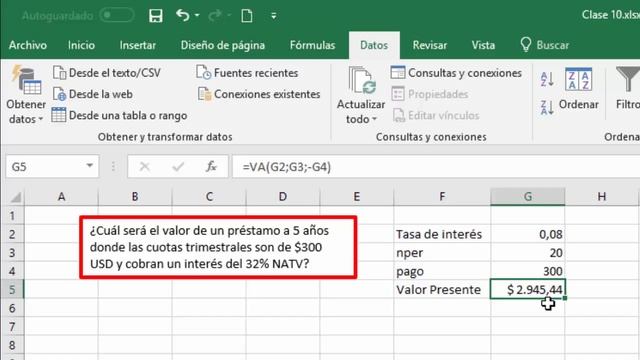This screenshot has width=640, height=360.
Task: Click the Redo arrow icon
Action: (x=215, y=16)
